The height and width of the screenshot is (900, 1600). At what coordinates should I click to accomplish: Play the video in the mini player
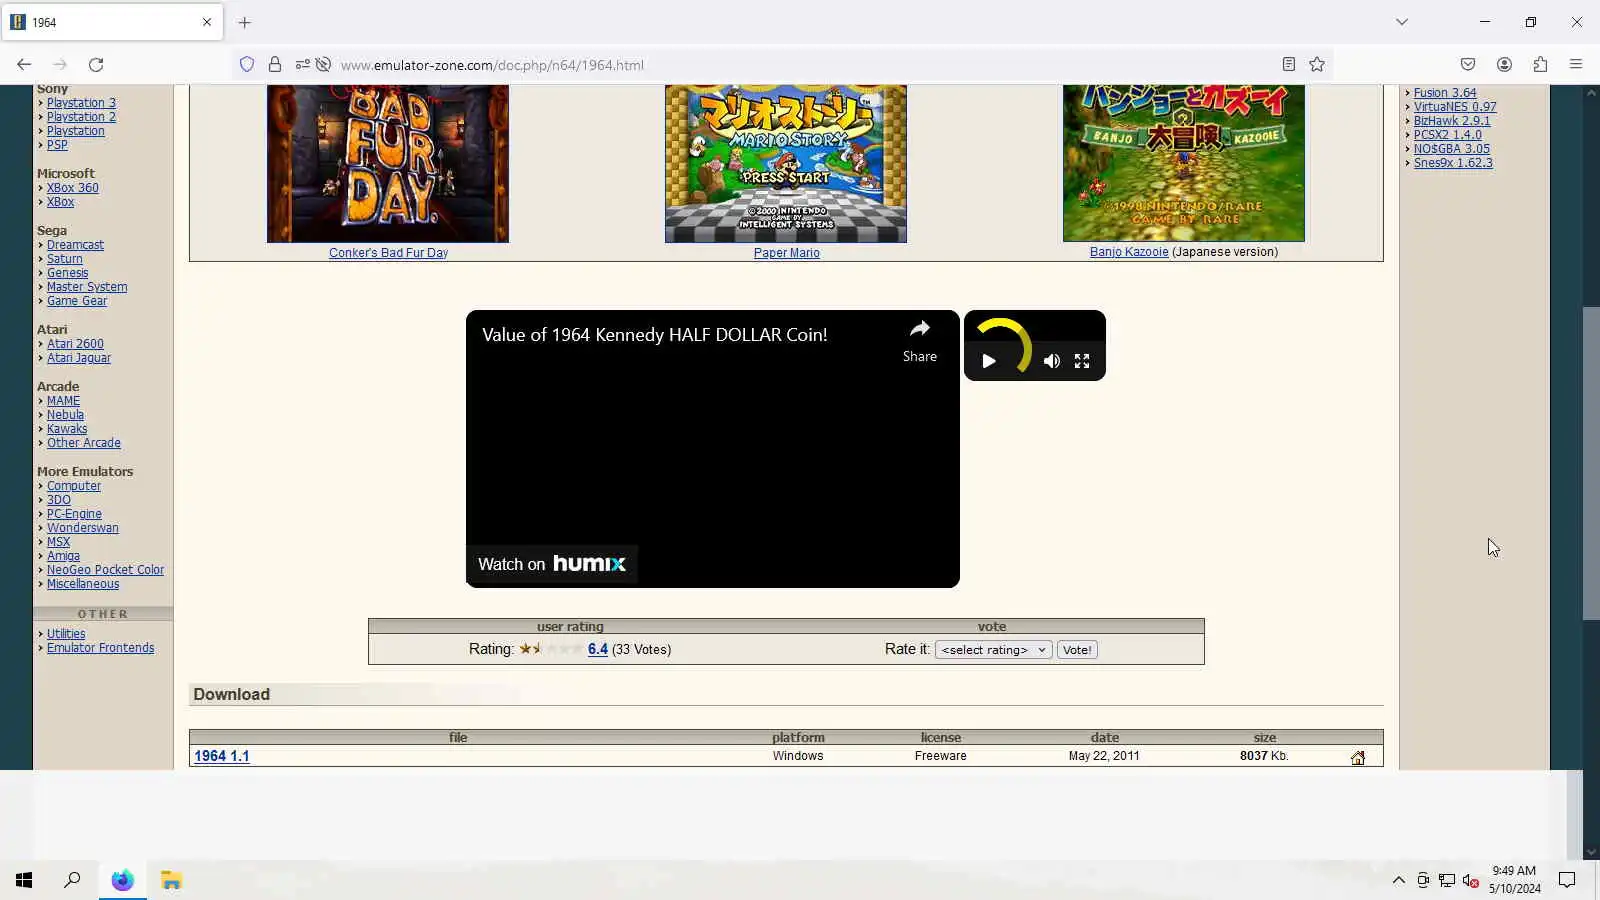pyautogui.click(x=989, y=361)
